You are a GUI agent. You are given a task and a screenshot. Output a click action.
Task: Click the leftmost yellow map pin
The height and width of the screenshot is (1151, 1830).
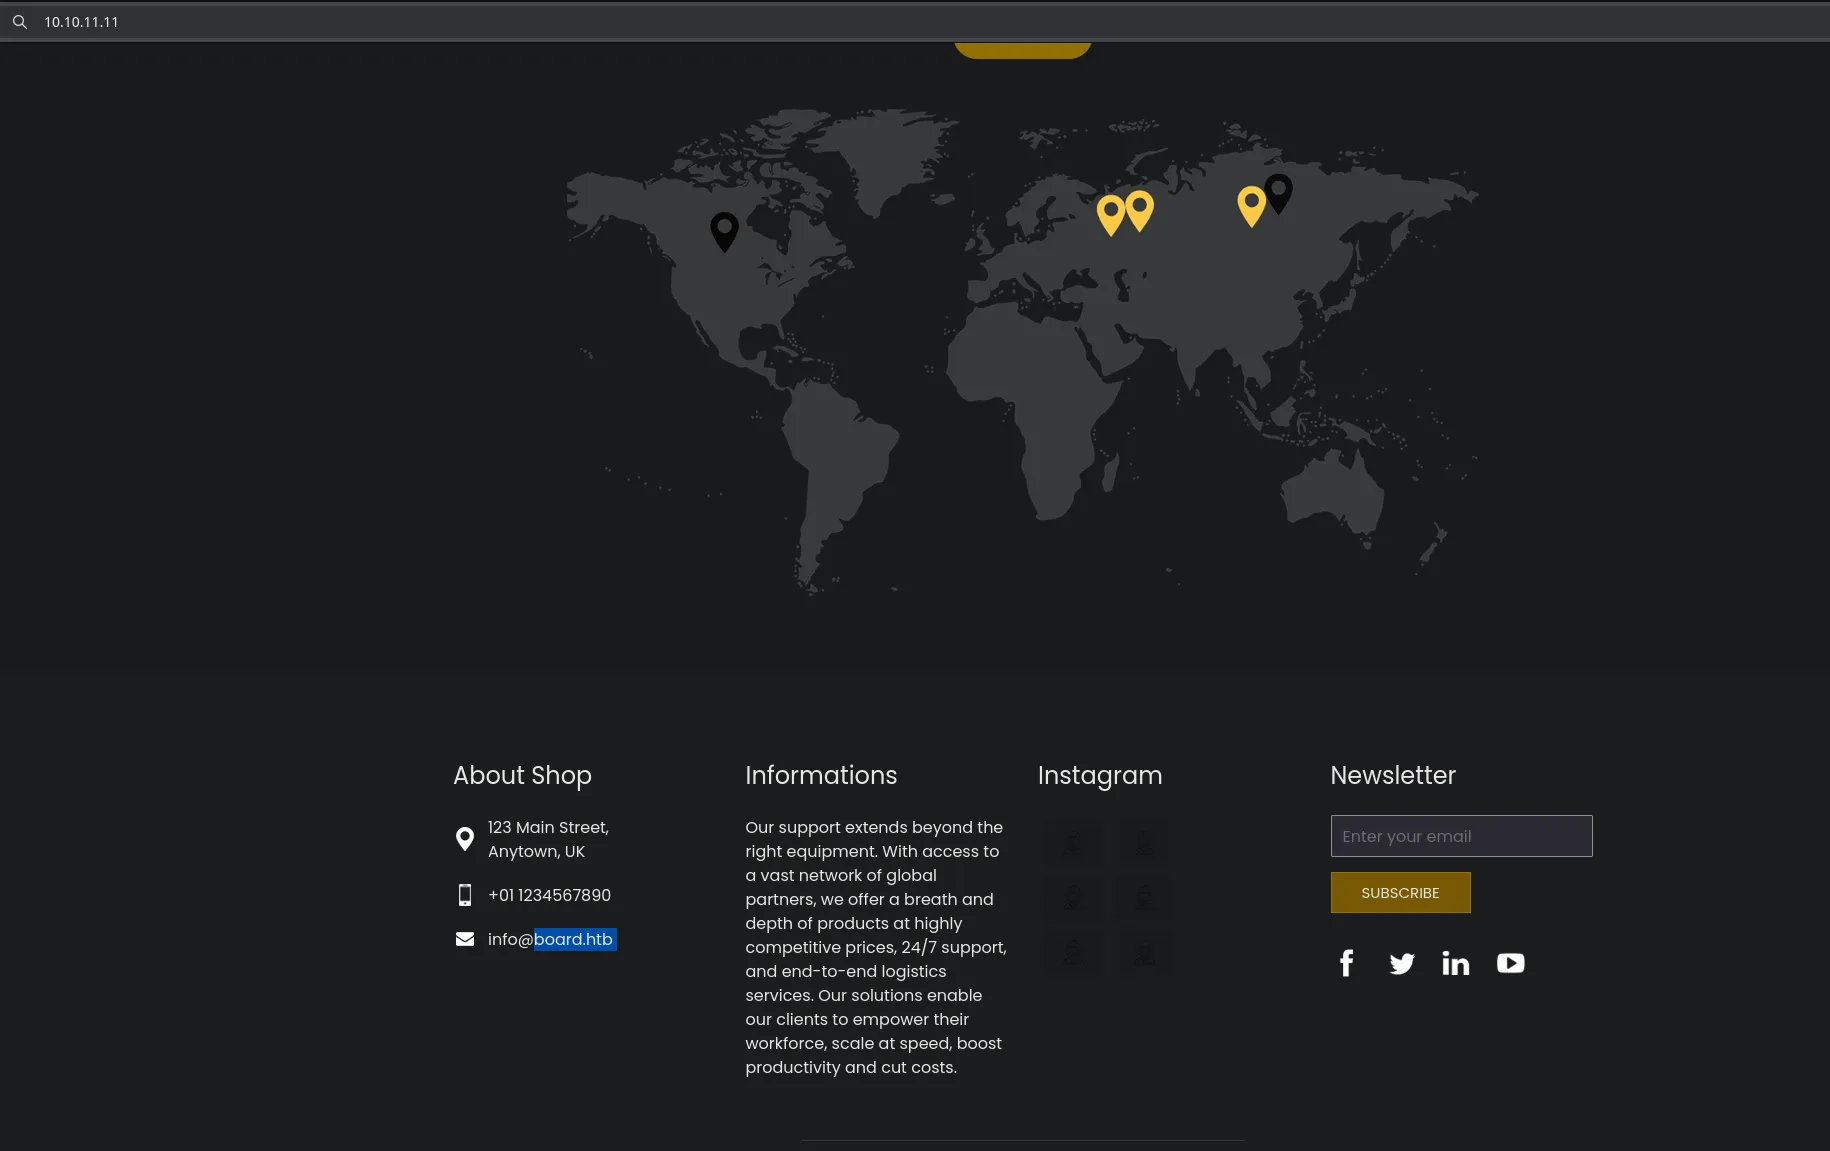tap(1110, 213)
